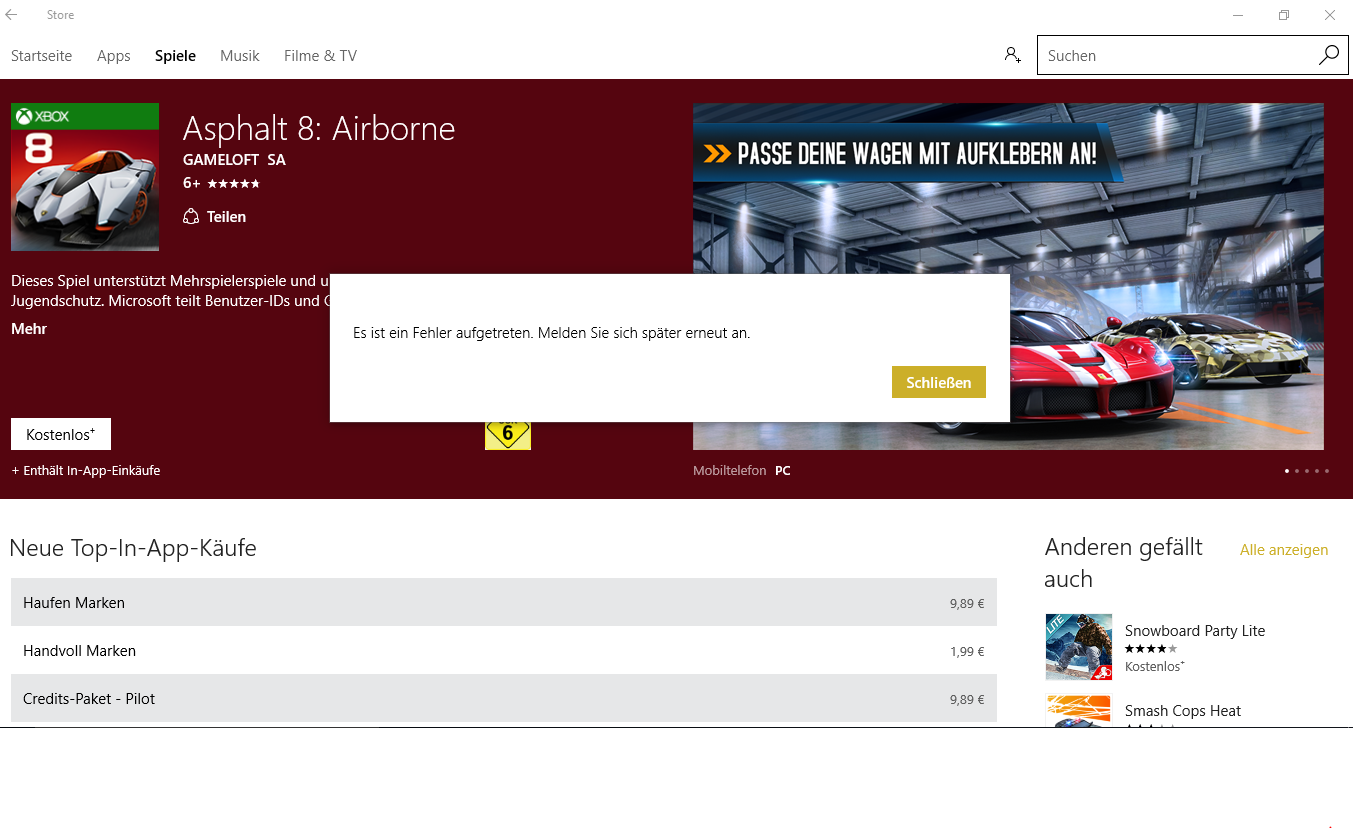The height and width of the screenshot is (828, 1353).
Task: Expand description with Mehr
Action: click(29, 329)
